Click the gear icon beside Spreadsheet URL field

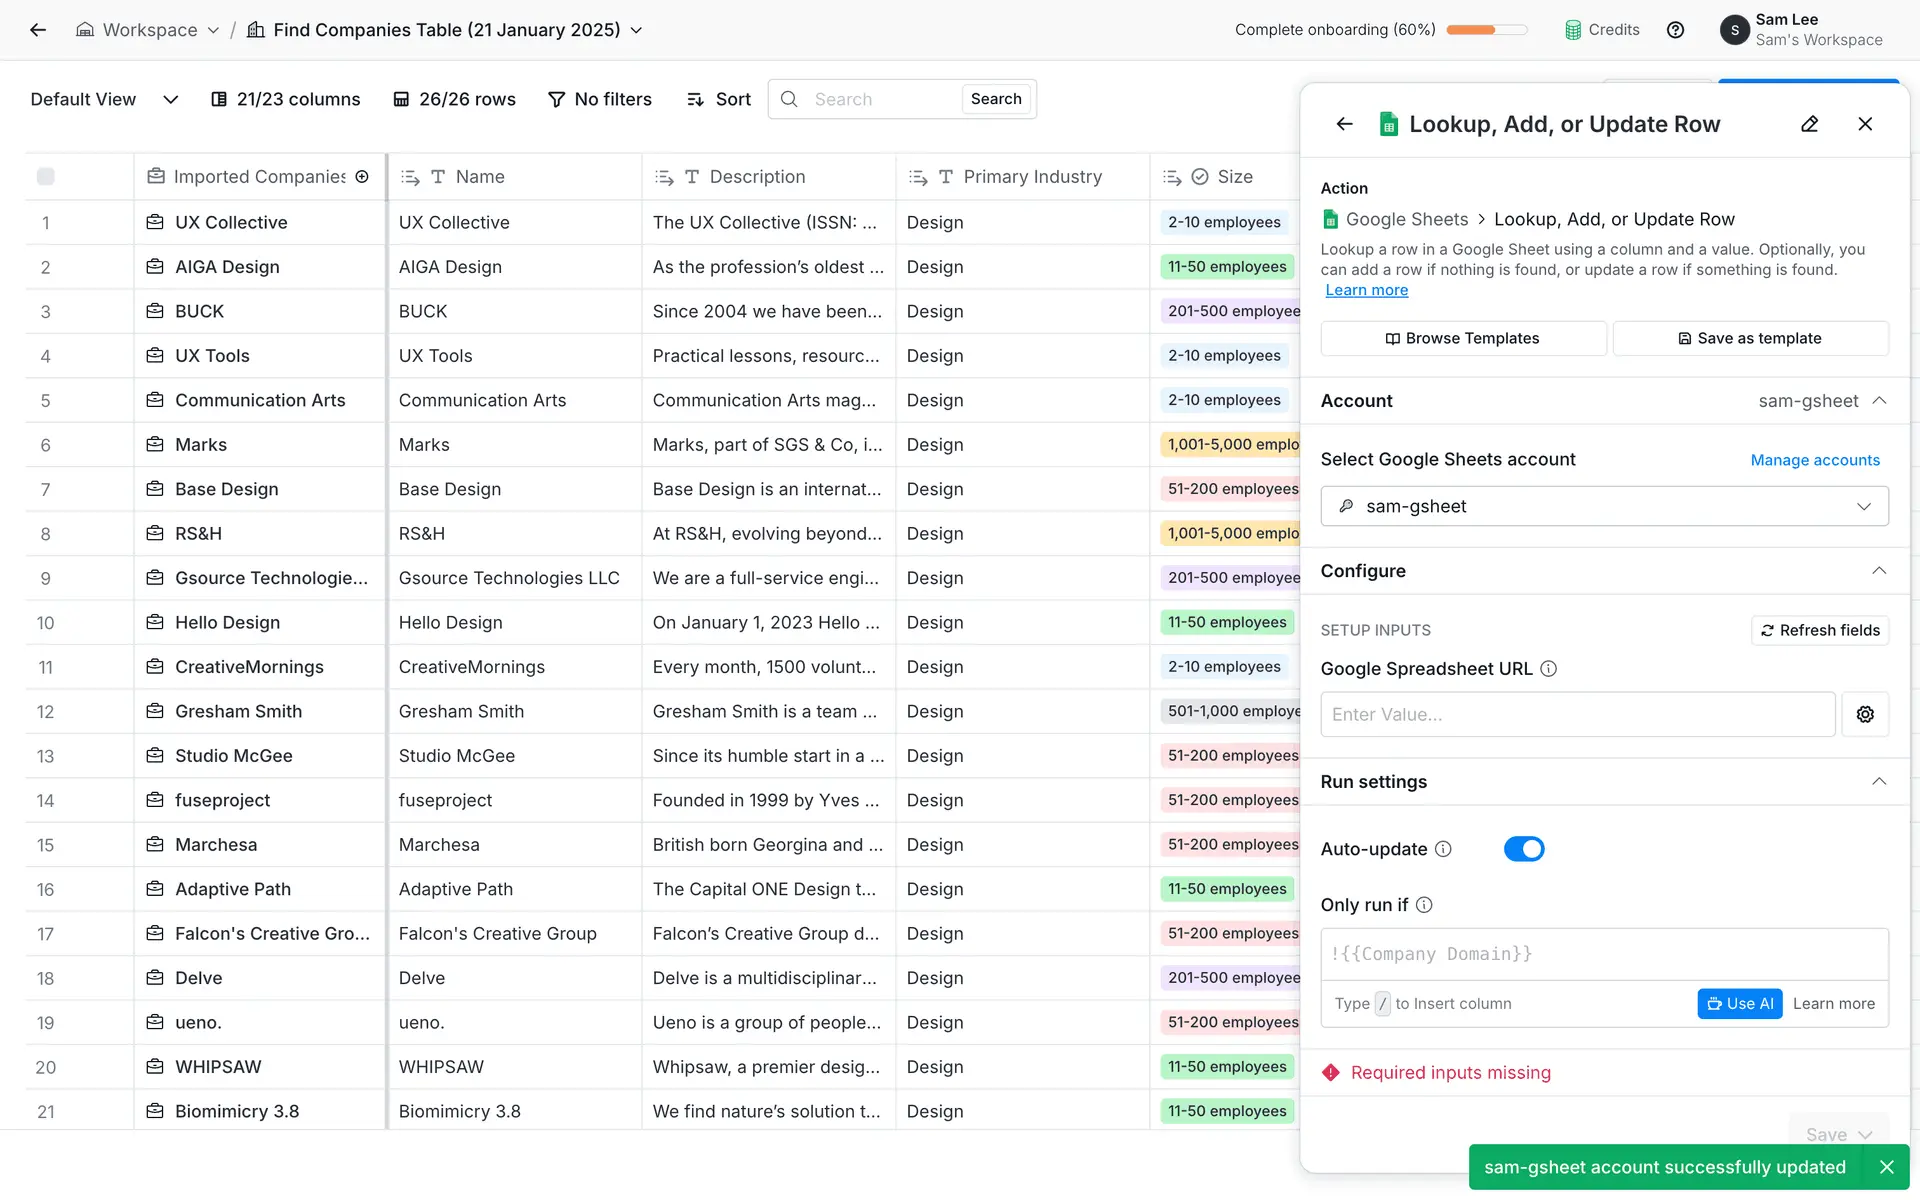pos(1865,714)
